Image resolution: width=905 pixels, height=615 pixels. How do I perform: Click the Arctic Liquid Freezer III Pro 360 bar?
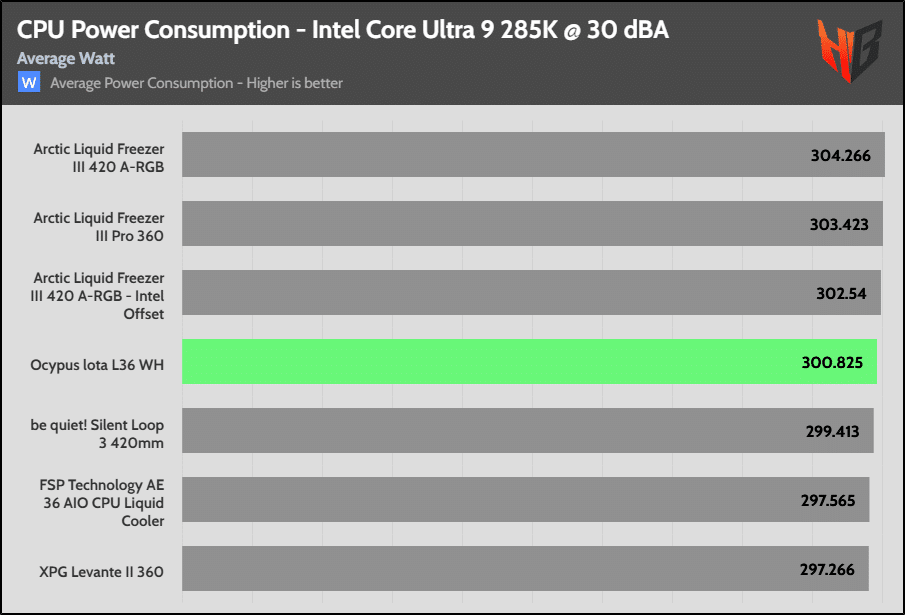532,224
